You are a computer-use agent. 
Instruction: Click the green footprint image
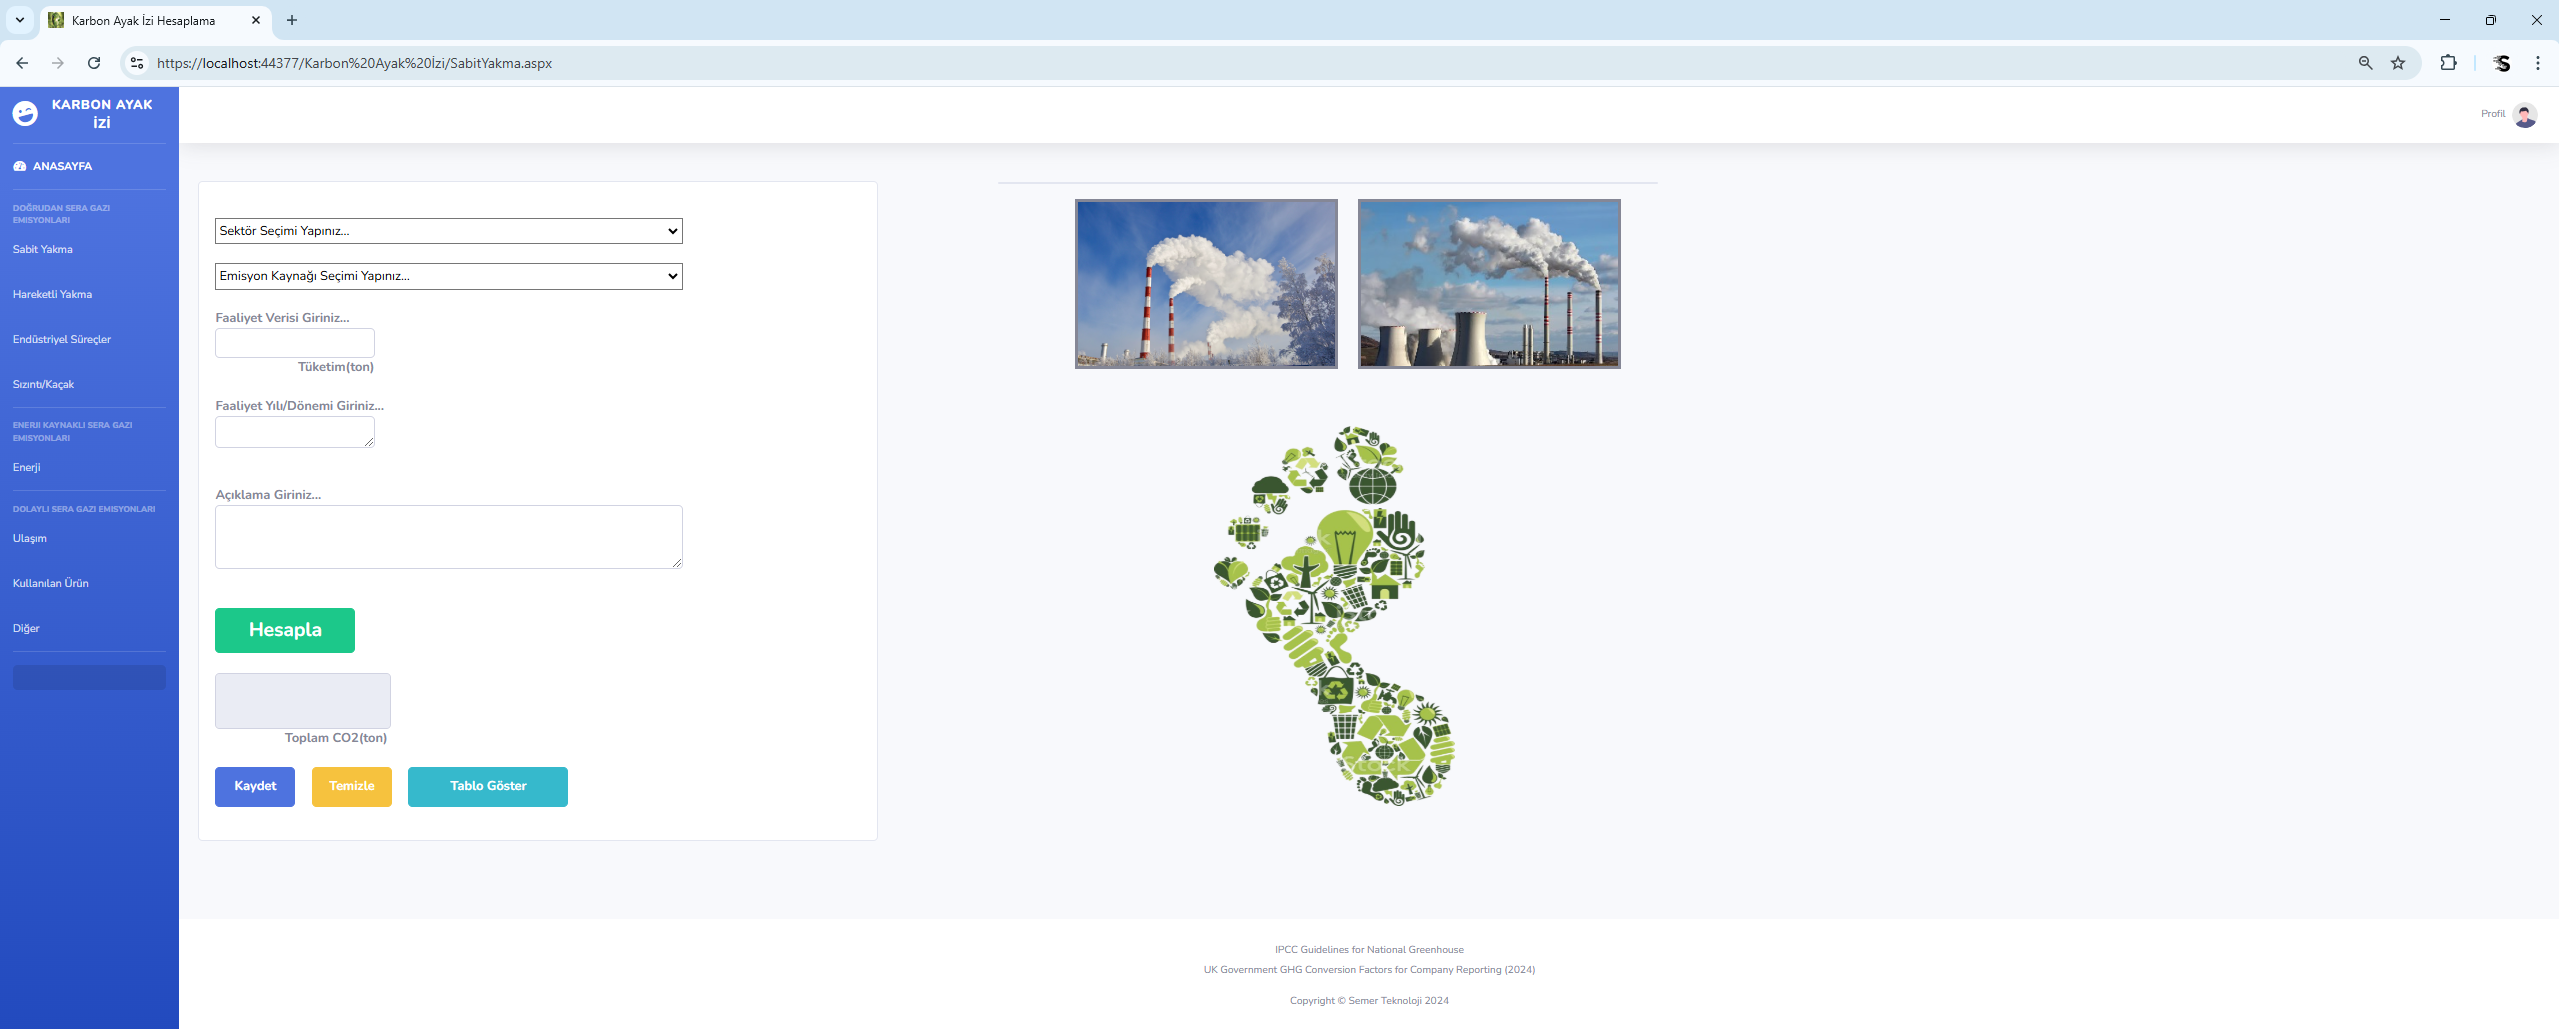tap(1335, 616)
